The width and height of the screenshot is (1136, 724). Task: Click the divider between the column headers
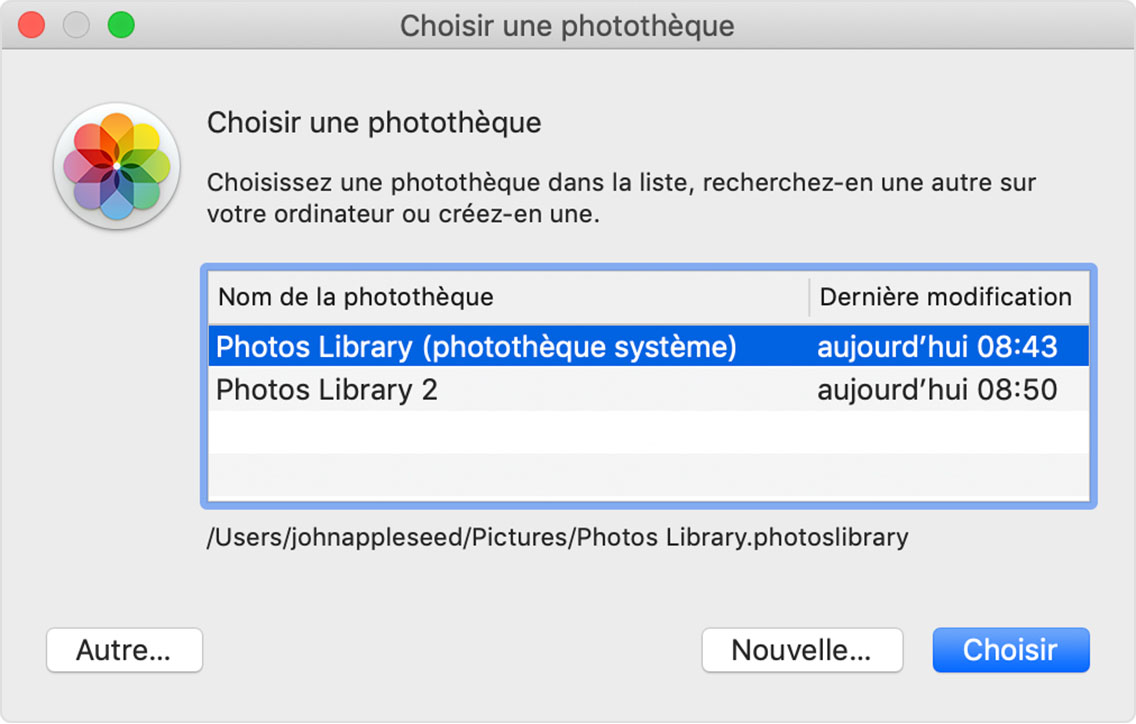[x=809, y=297]
